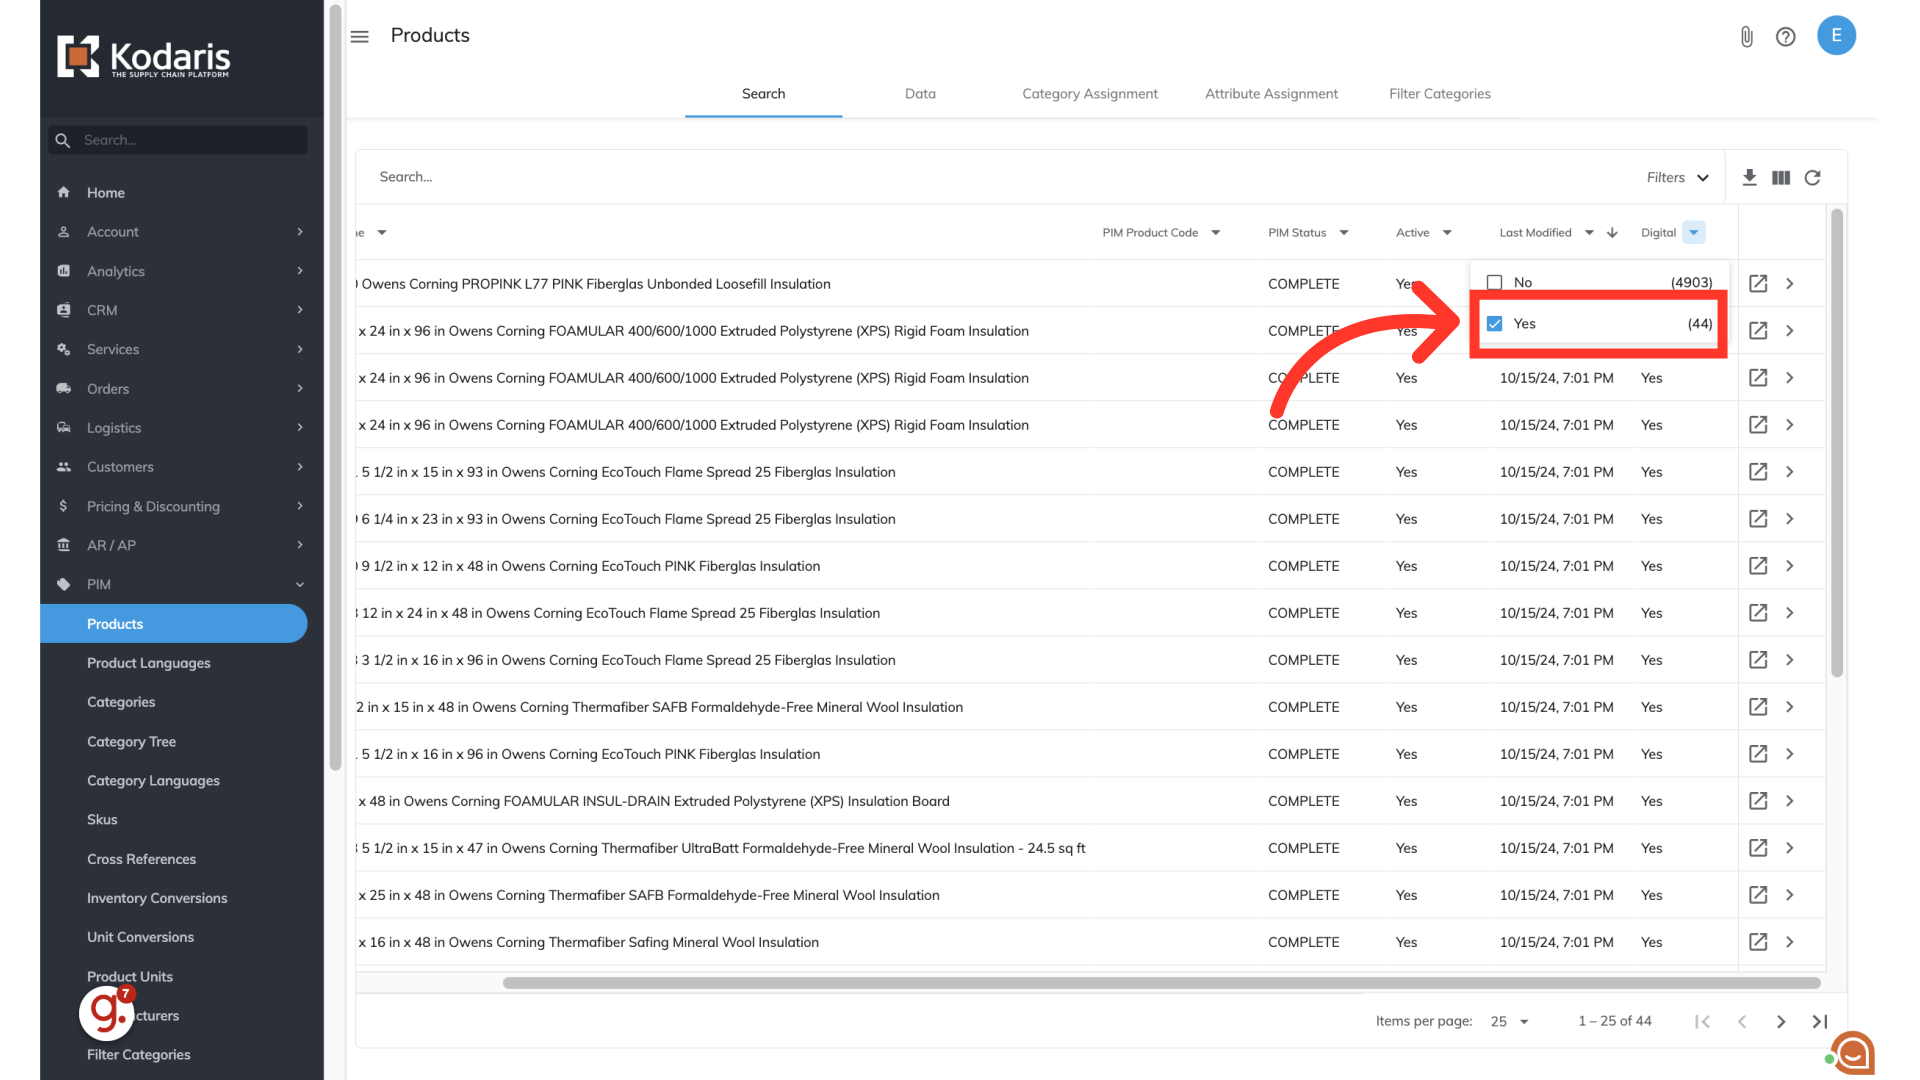Screen dimensions: 1920x1080
Task: Open PROPINK L77 product in new window
Action: tap(1758, 284)
